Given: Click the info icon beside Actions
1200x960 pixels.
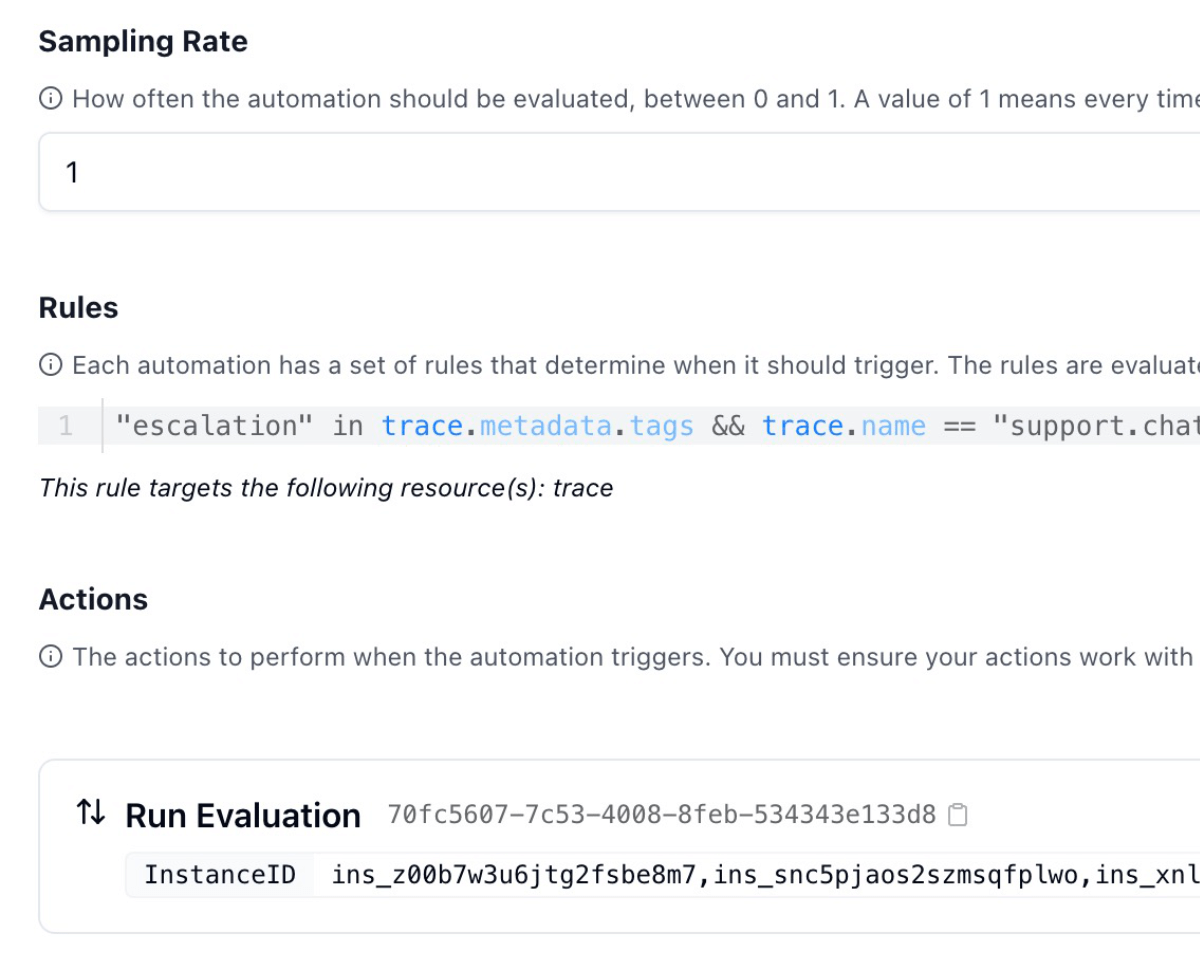Looking at the screenshot, I should pos(49,656).
